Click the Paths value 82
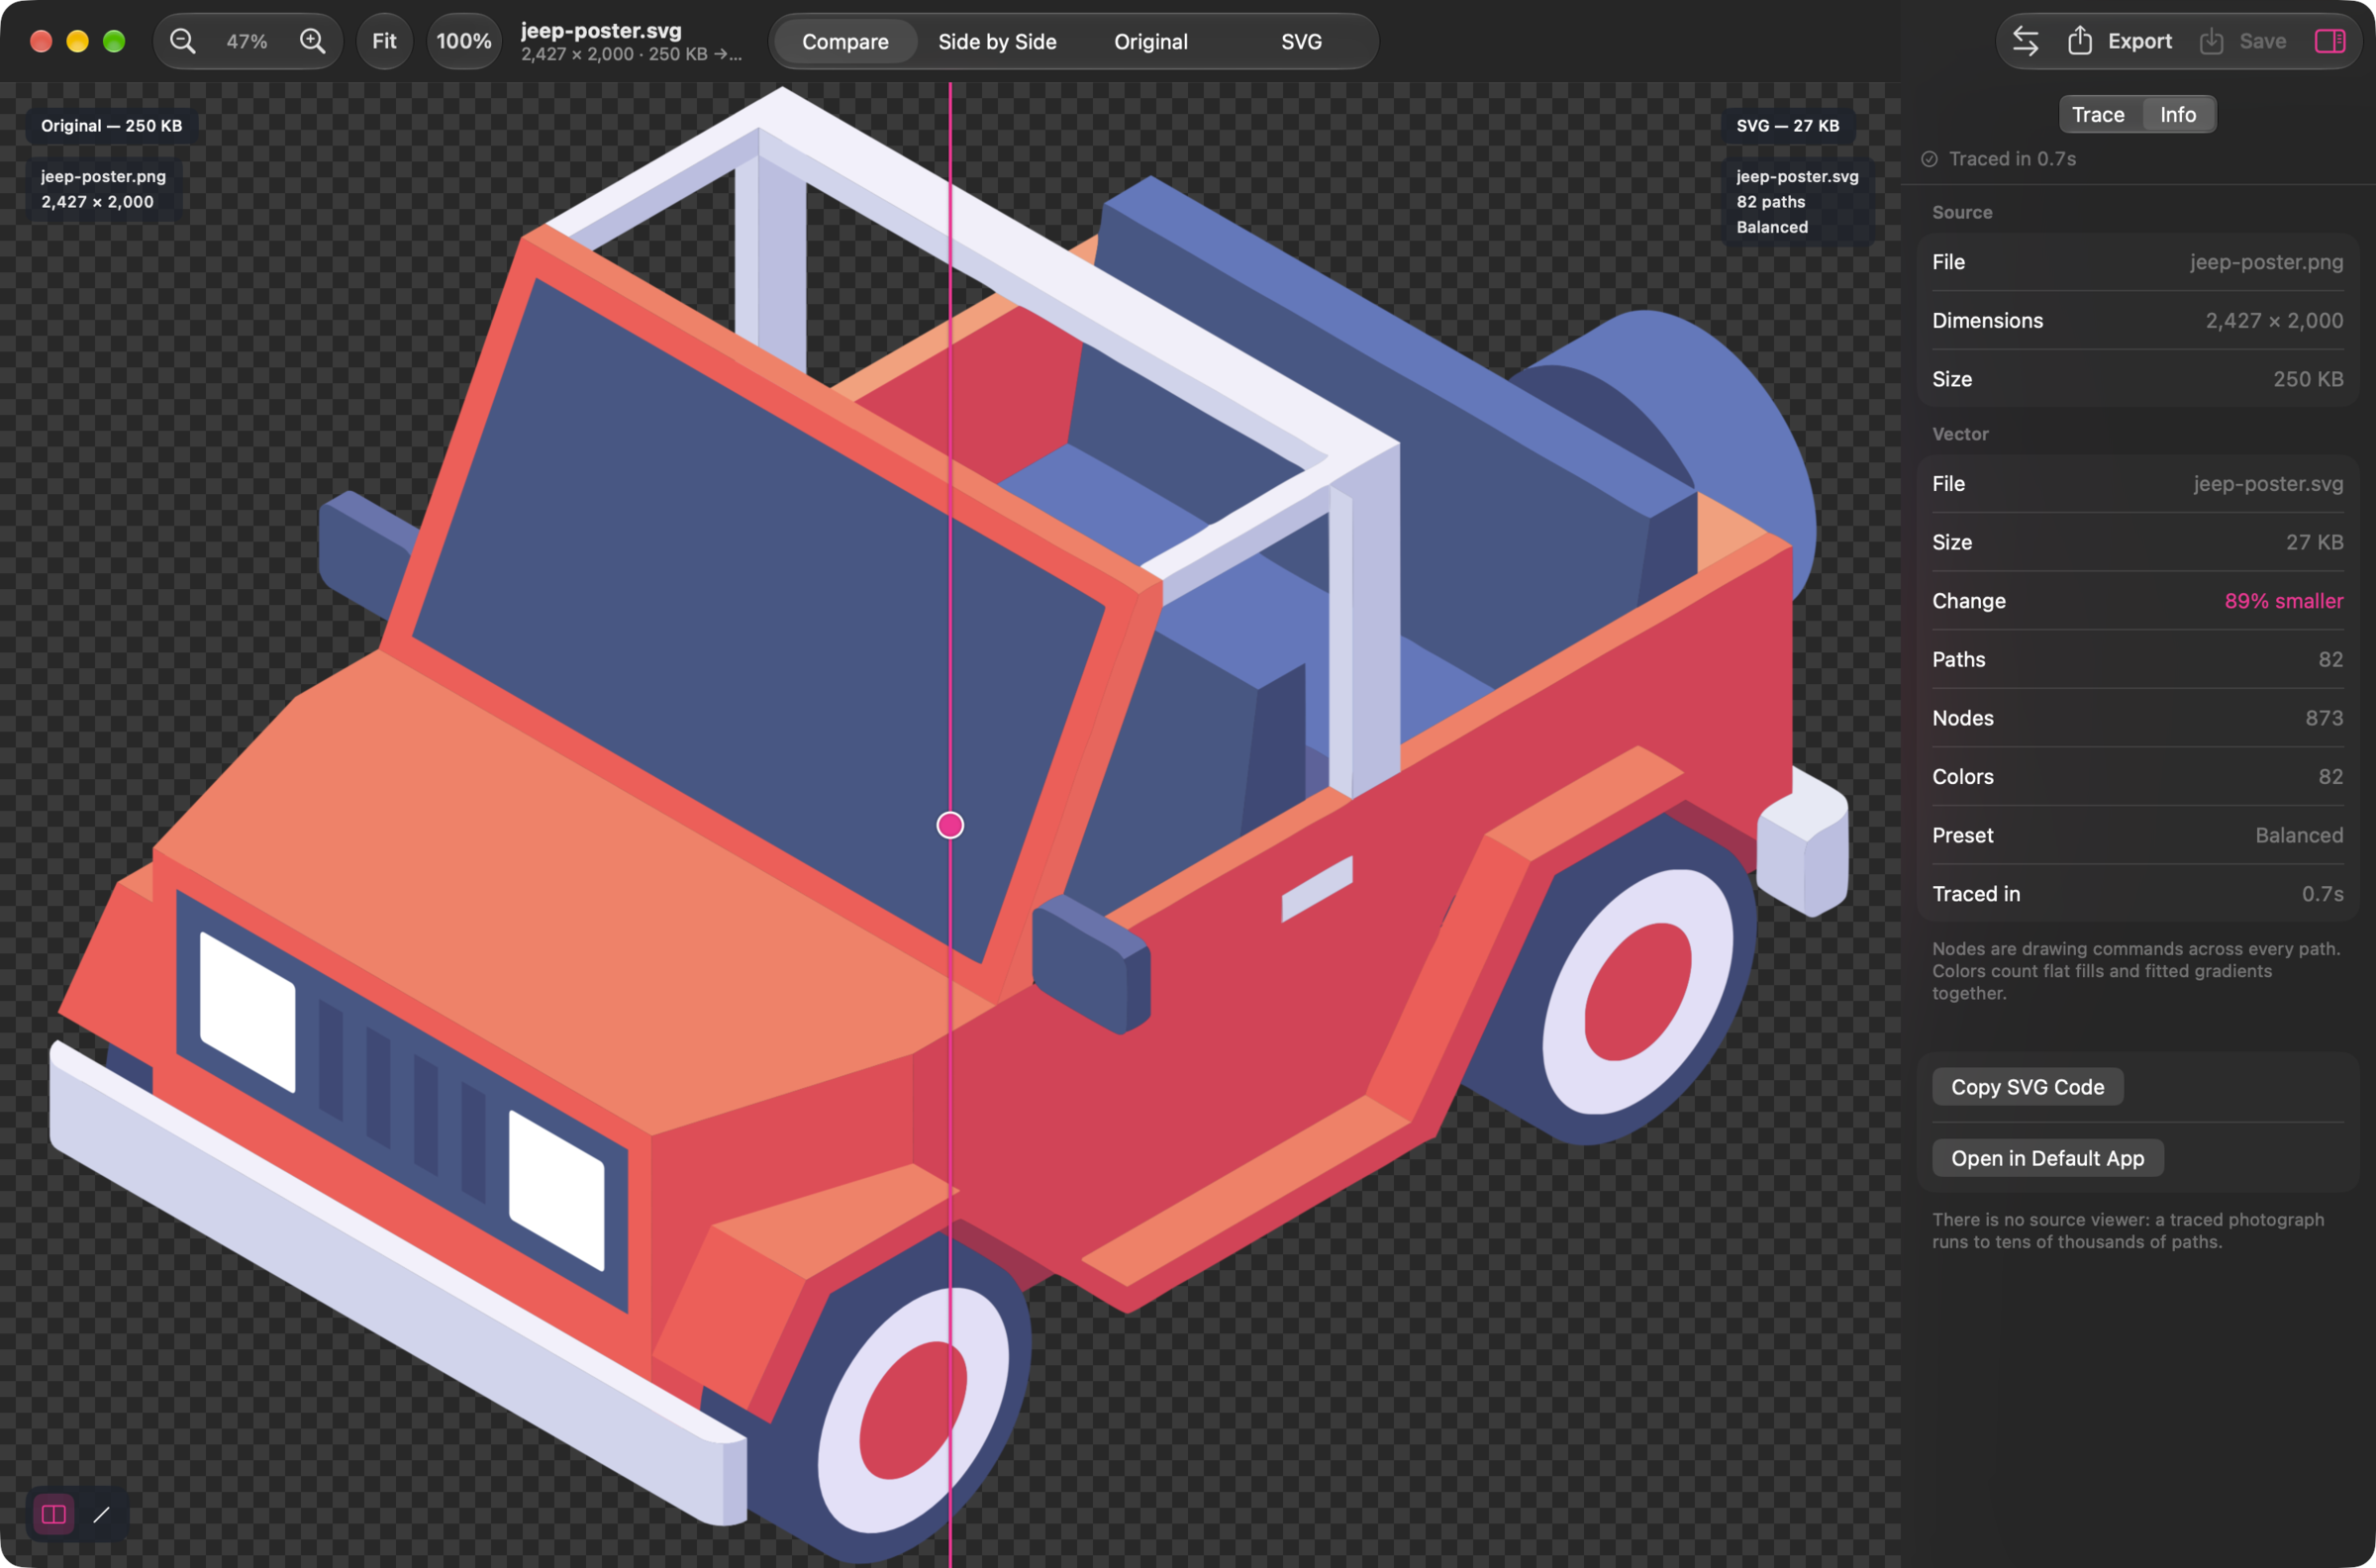The height and width of the screenshot is (1568, 2376). click(x=2330, y=659)
